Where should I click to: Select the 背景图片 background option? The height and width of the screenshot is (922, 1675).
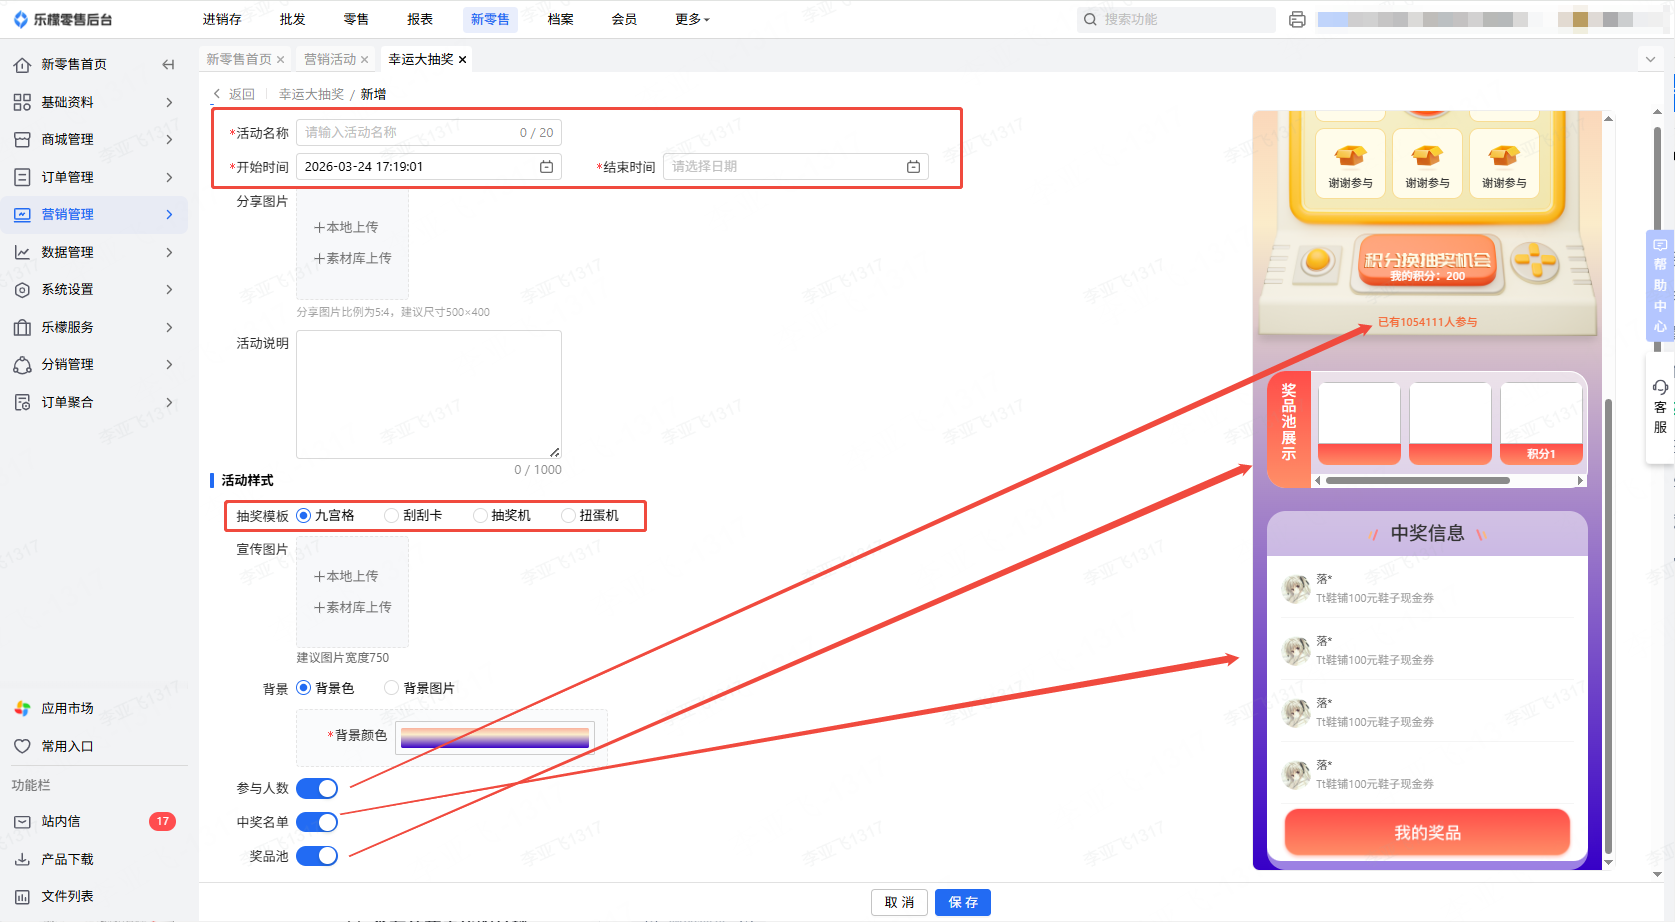392,688
